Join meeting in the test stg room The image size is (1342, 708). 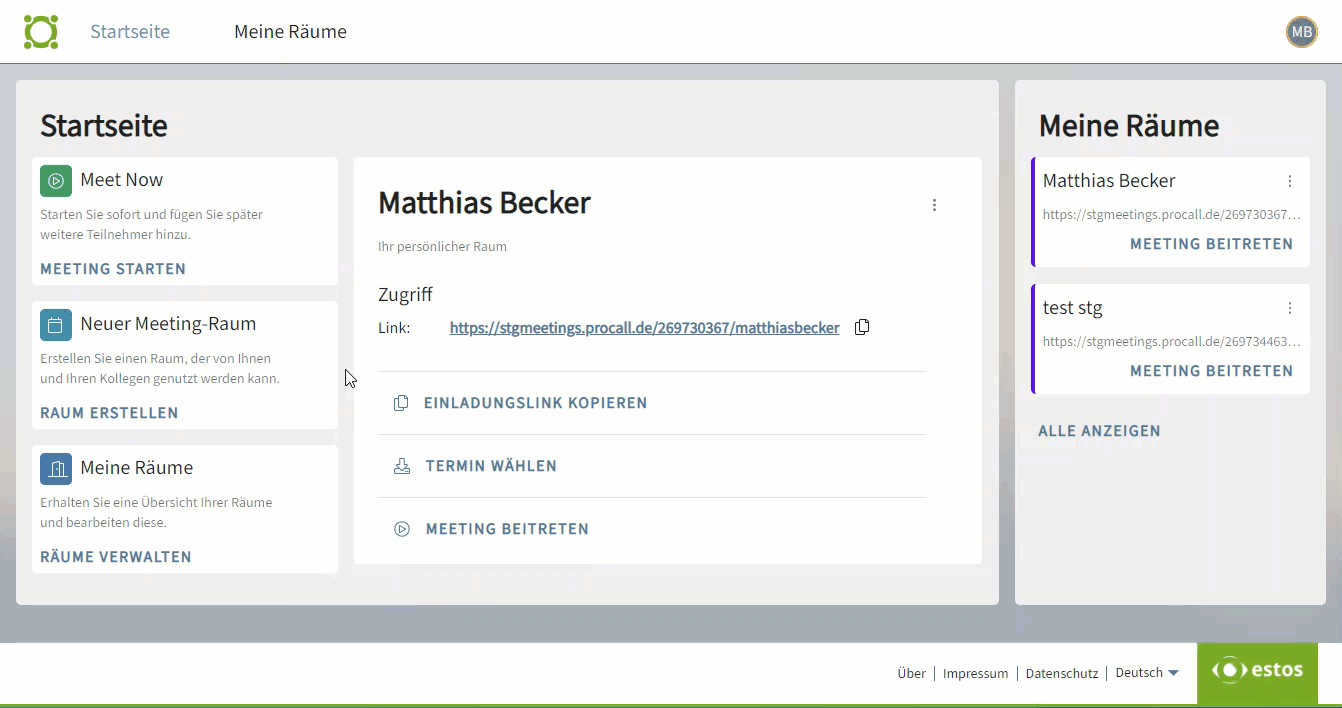pyautogui.click(x=1211, y=371)
